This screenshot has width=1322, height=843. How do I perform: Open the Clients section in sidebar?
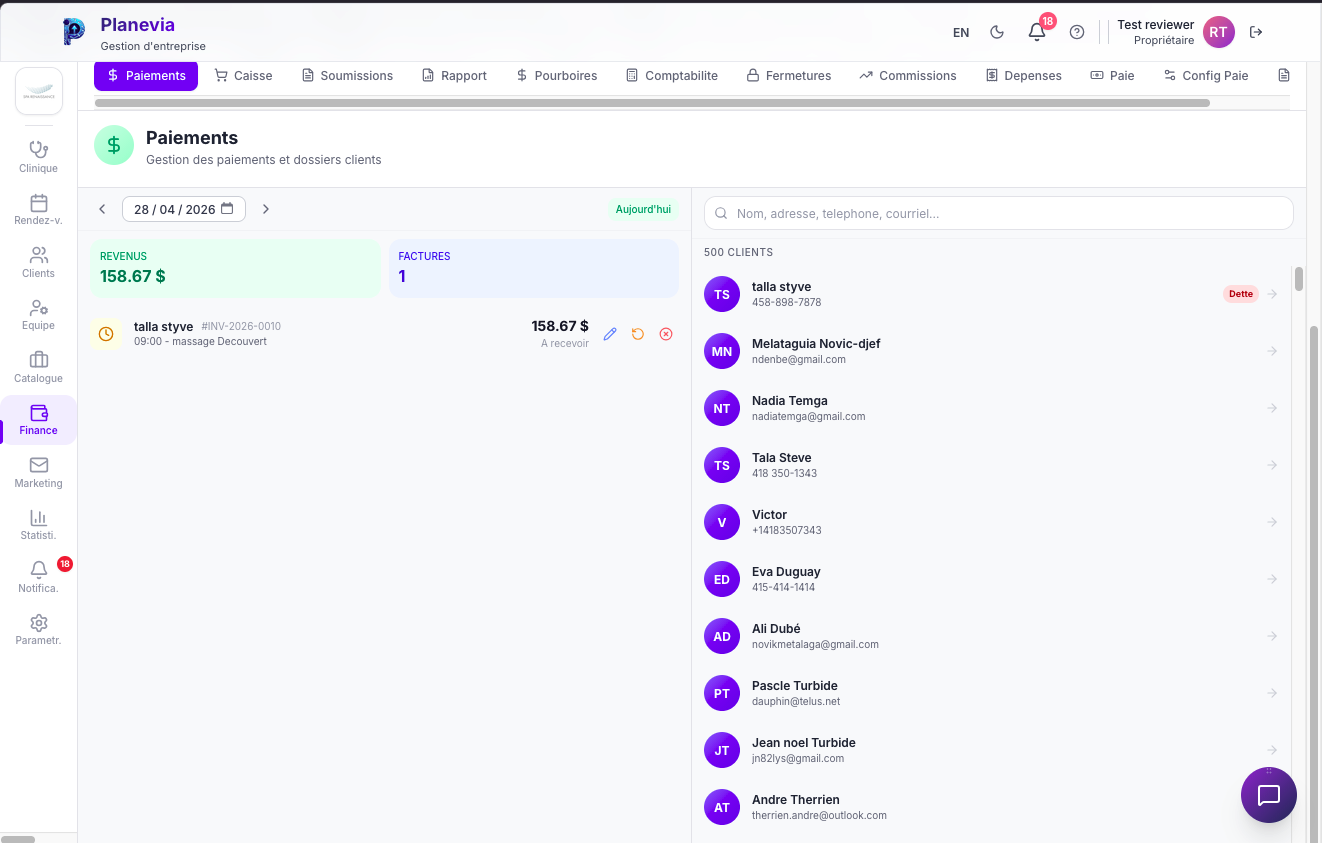click(38, 262)
